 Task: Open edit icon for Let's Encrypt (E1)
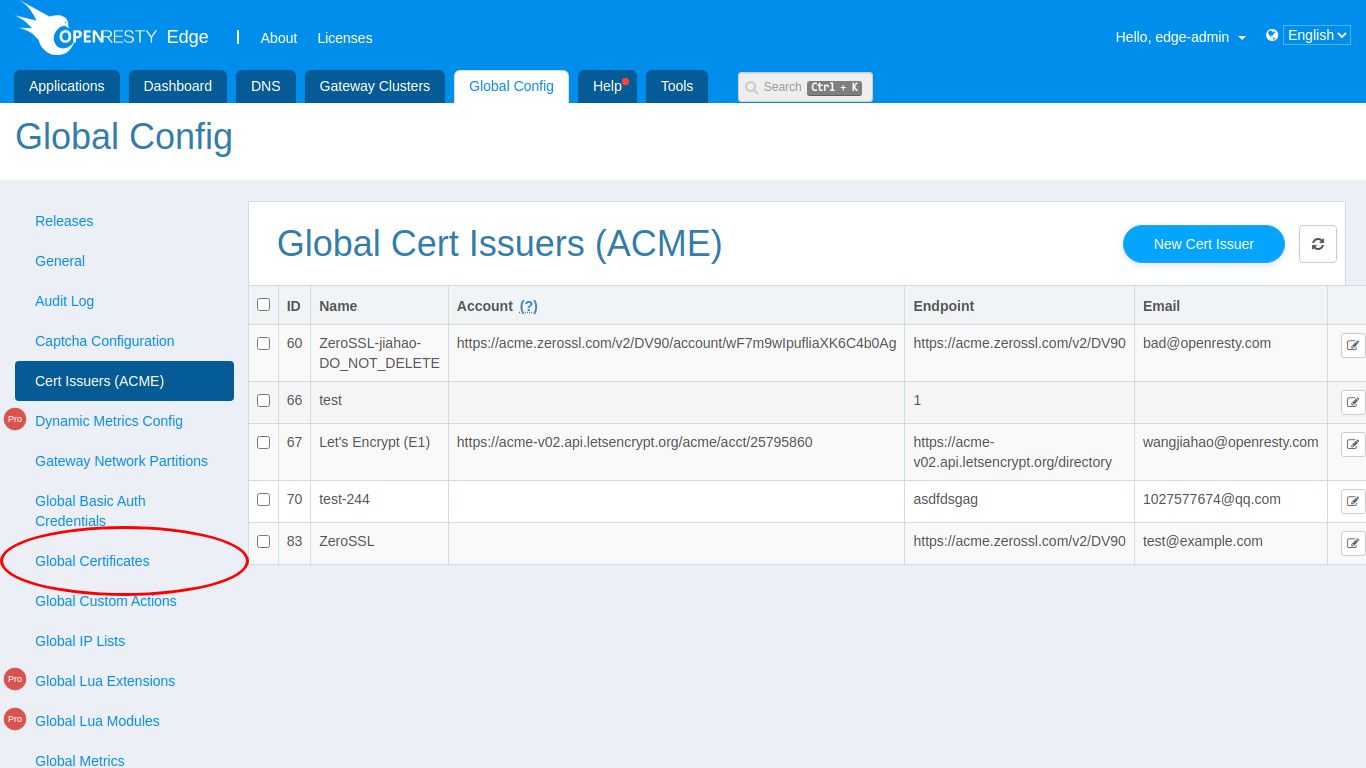coord(1352,444)
